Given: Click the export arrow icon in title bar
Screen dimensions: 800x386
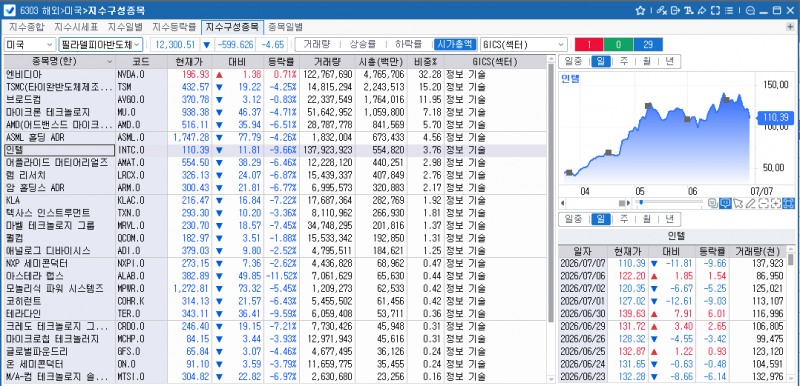Looking at the screenshot, I should pyautogui.click(x=676, y=10).
